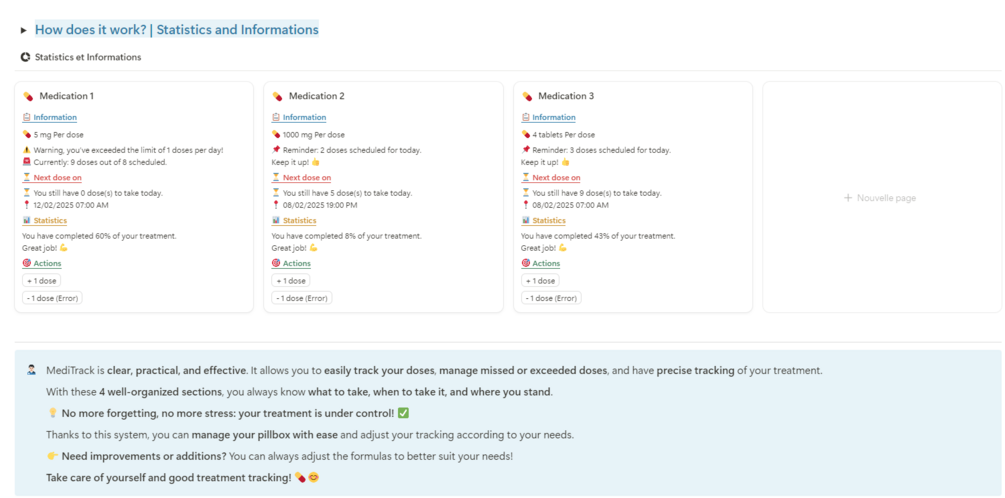The height and width of the screenshot is (498, 1005).
Task: Click the Statistics et Informations view icon
Action: coord(26,57)
